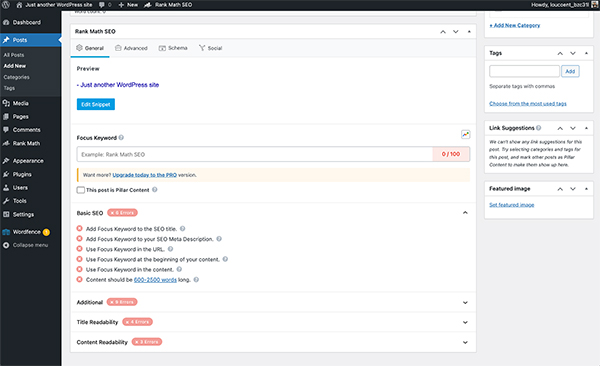Toggle the Tags panel collapse
The width and height of the screenshot is (600, 366).
tap(586, 53)
